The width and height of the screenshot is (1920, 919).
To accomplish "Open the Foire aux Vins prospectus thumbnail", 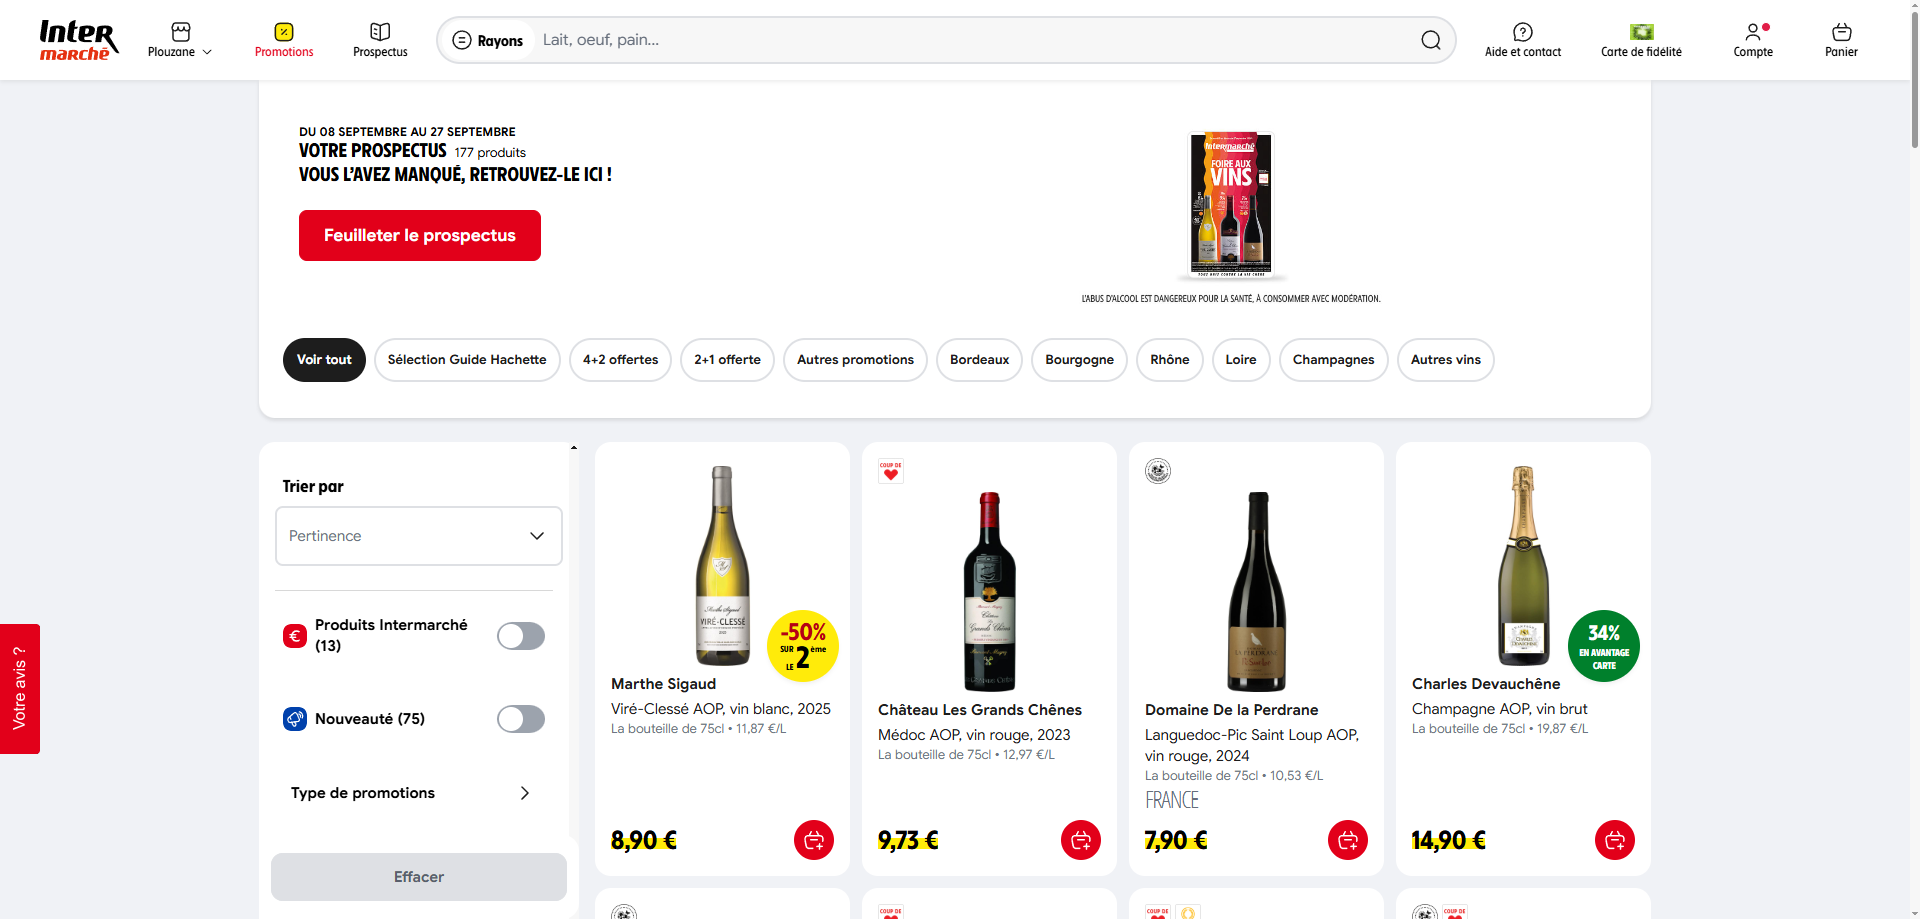I will click(1231, 204).
